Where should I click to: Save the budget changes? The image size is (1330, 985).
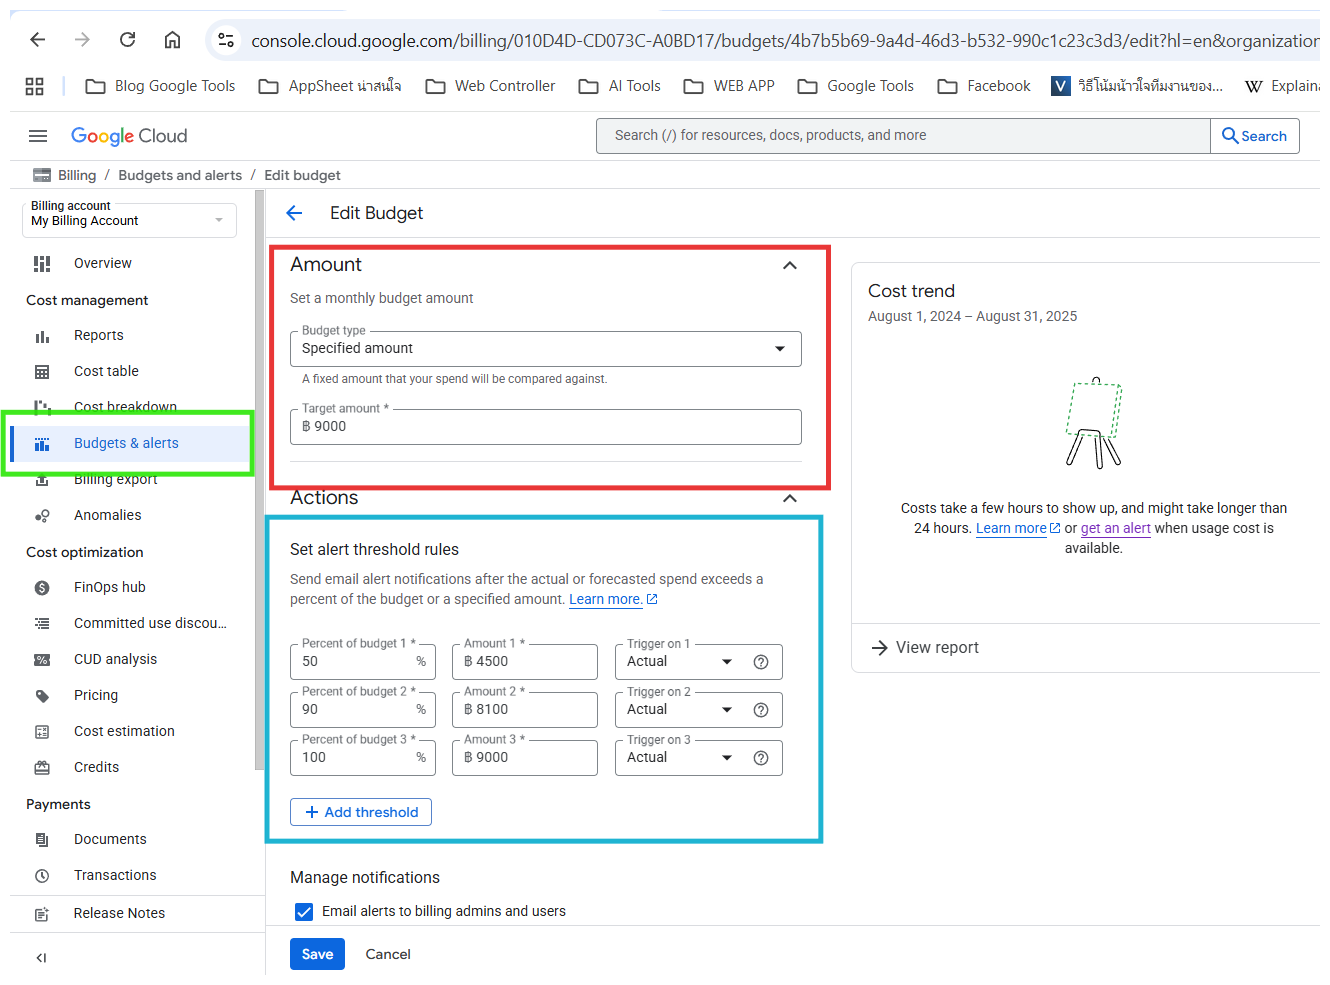[x=318, y=954]
